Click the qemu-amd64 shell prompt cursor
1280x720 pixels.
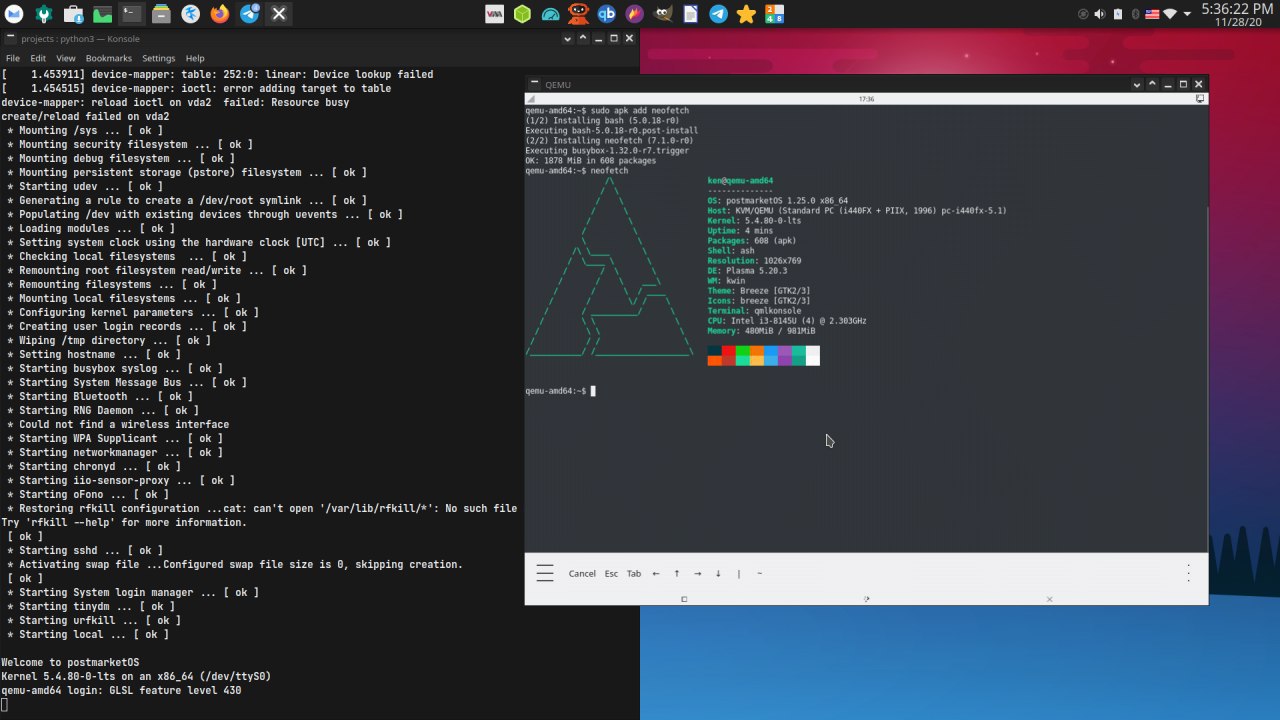click(593, 391)
